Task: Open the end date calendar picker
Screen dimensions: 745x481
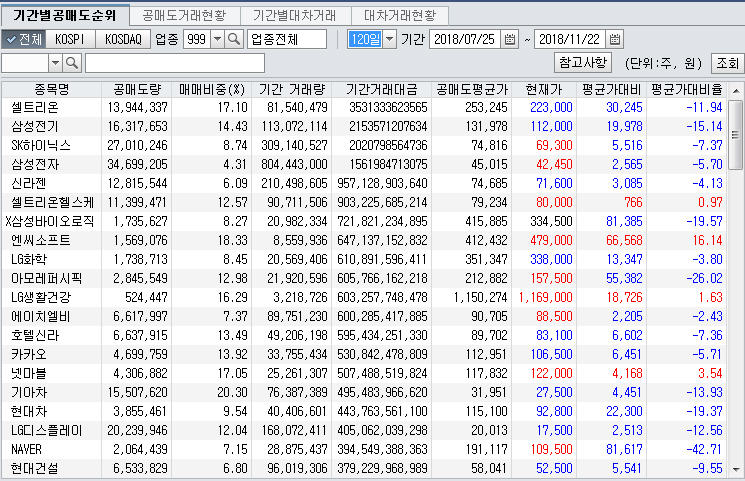Action: coord(615,39)
